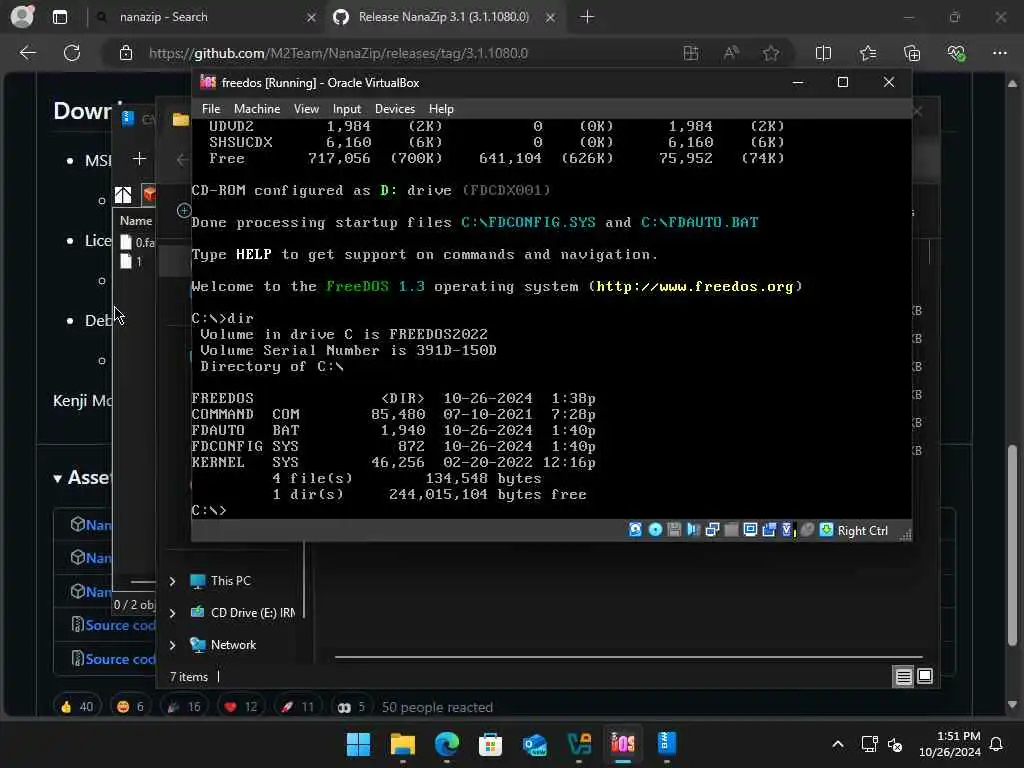Open the Favorites list in Edge toolbar

(x=868, y=53)
